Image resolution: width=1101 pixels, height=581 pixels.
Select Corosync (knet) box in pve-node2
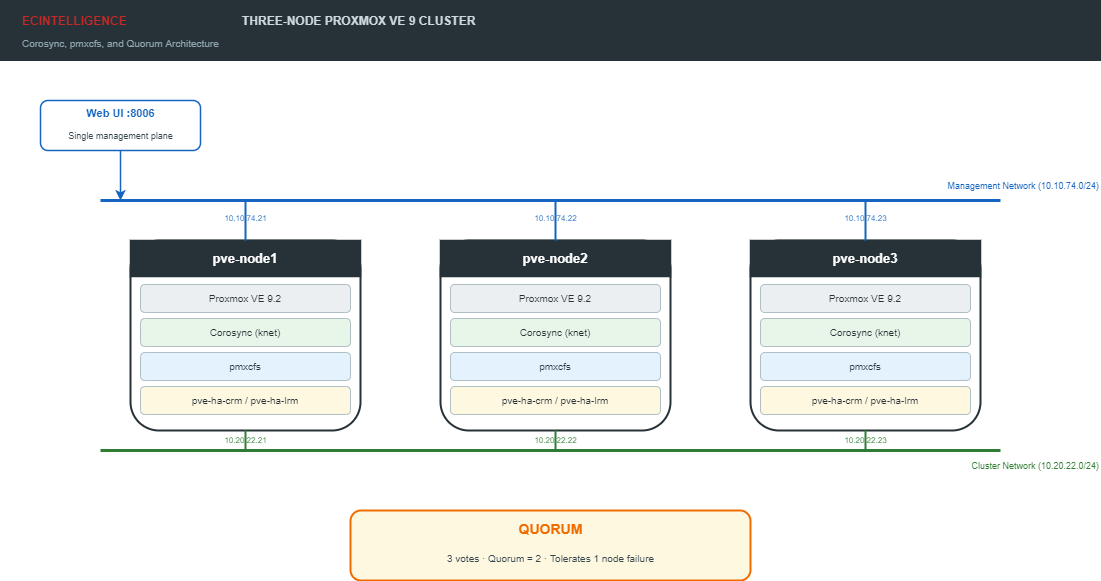pos(555,332)
